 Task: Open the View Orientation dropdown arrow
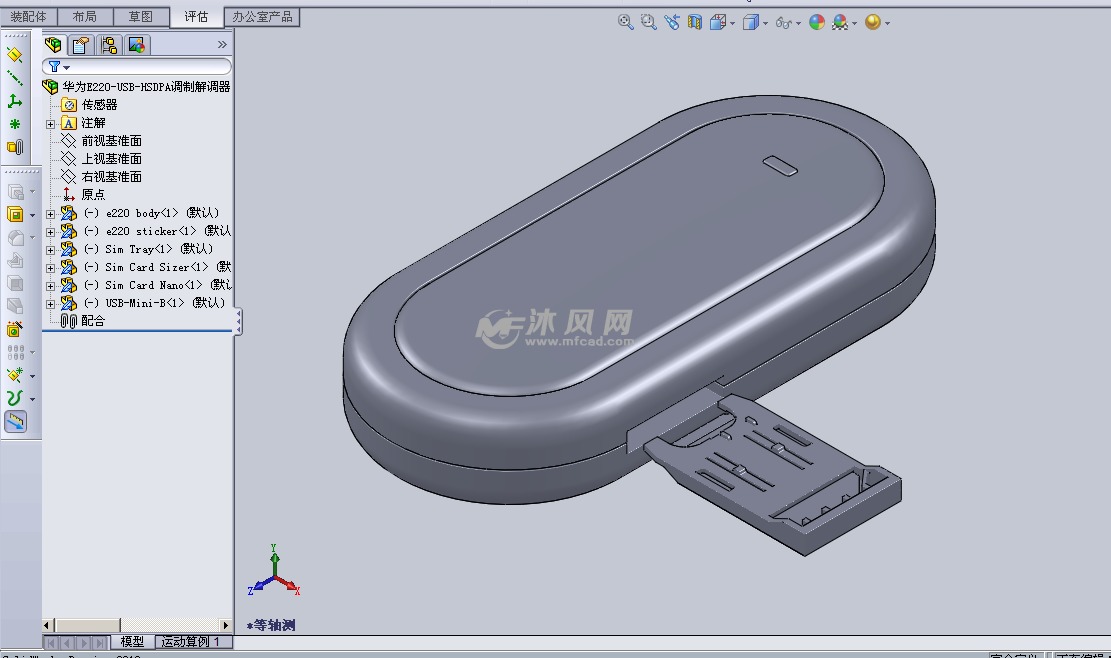point(733,23)
